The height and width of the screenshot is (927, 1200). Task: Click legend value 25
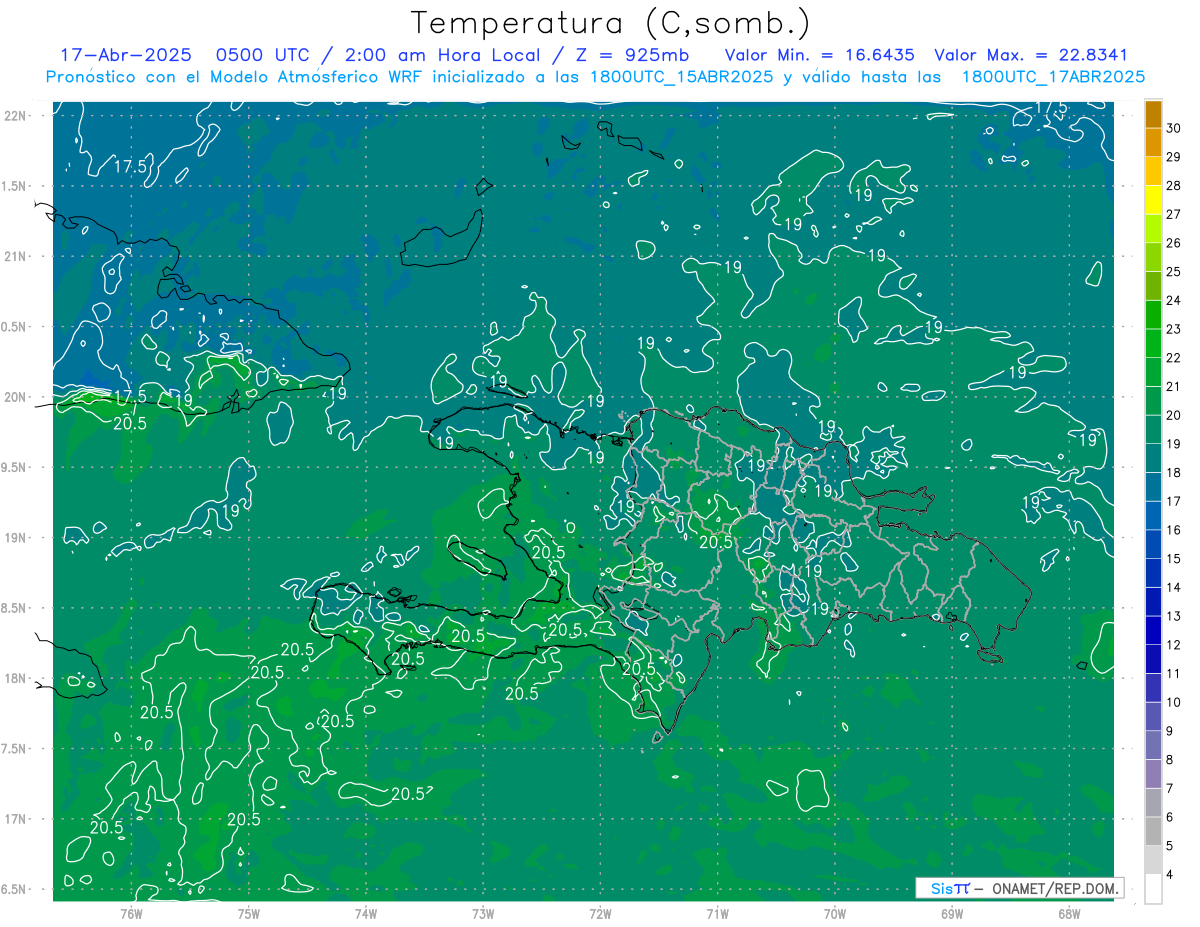(1174, 272)
